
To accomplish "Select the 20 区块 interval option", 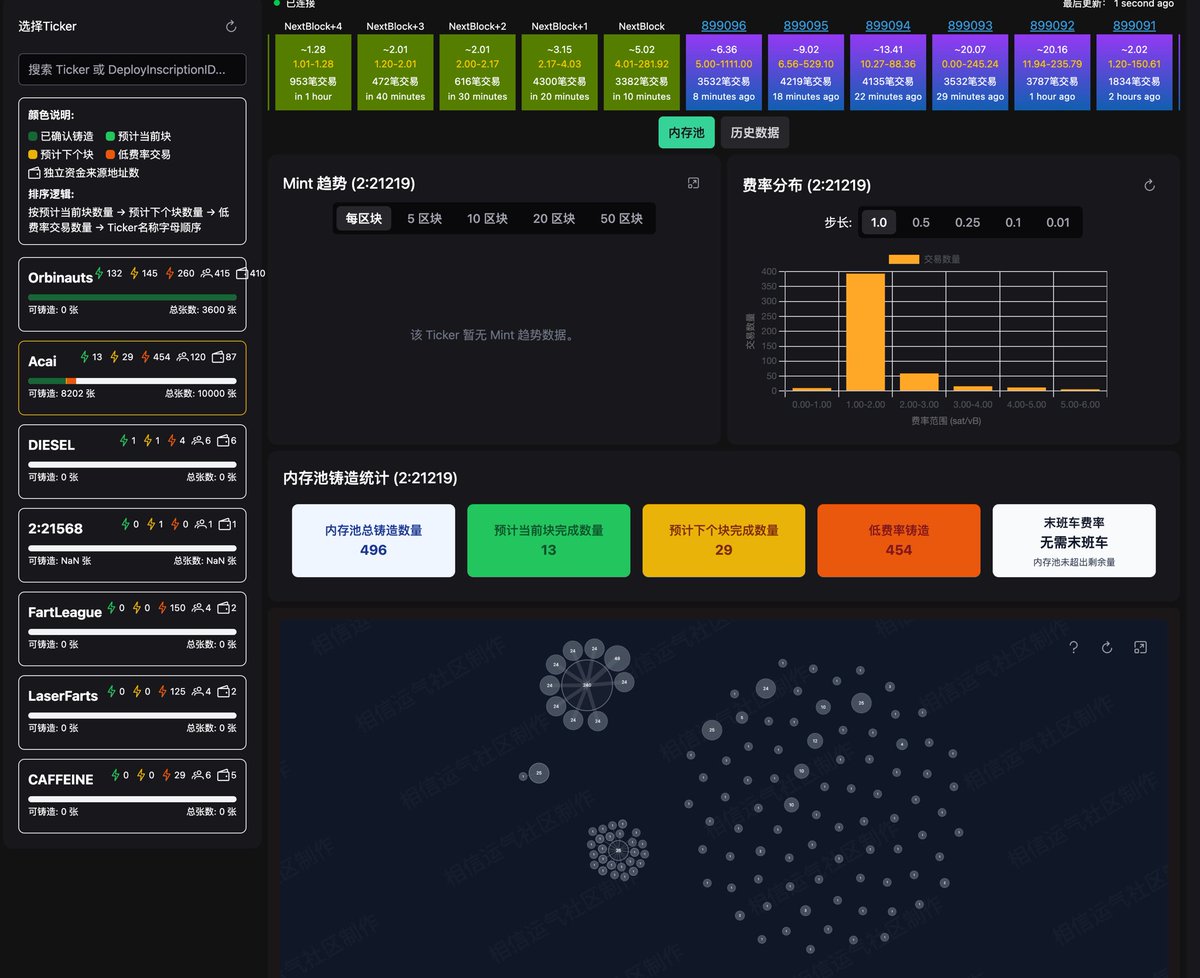I will (x=554, y=218).
